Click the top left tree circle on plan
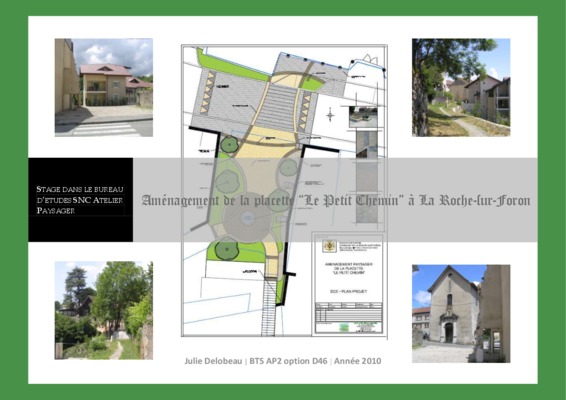 [x=230, y=144]
